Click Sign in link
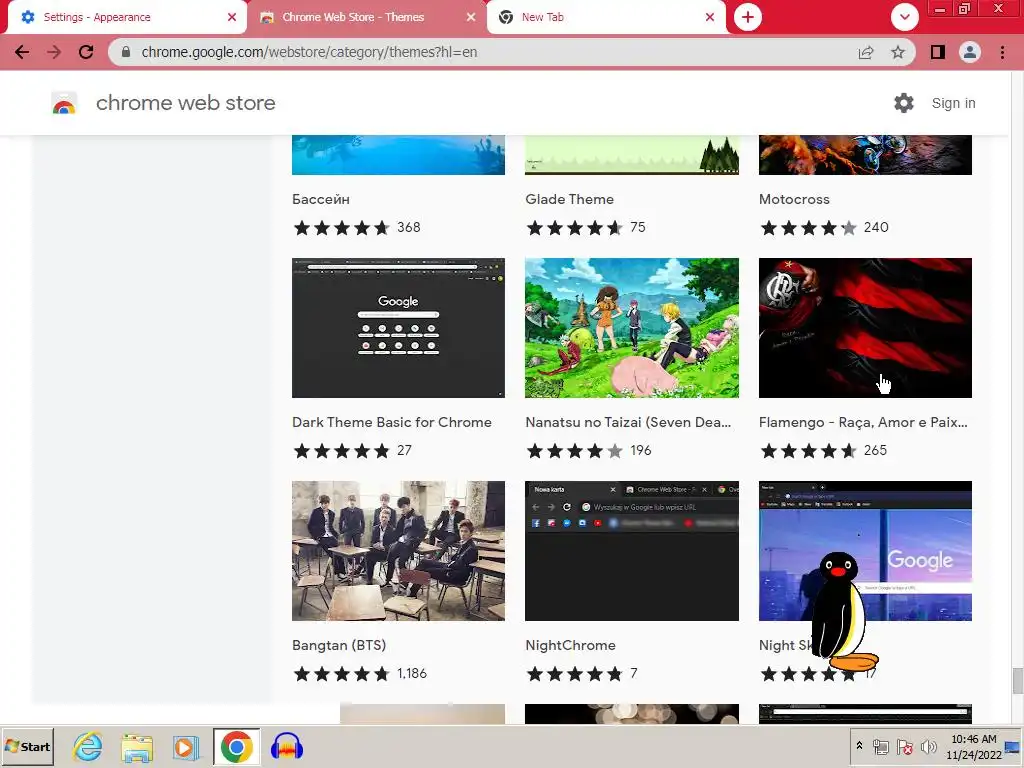This screenshot has height=768, width=1024. 953,103
